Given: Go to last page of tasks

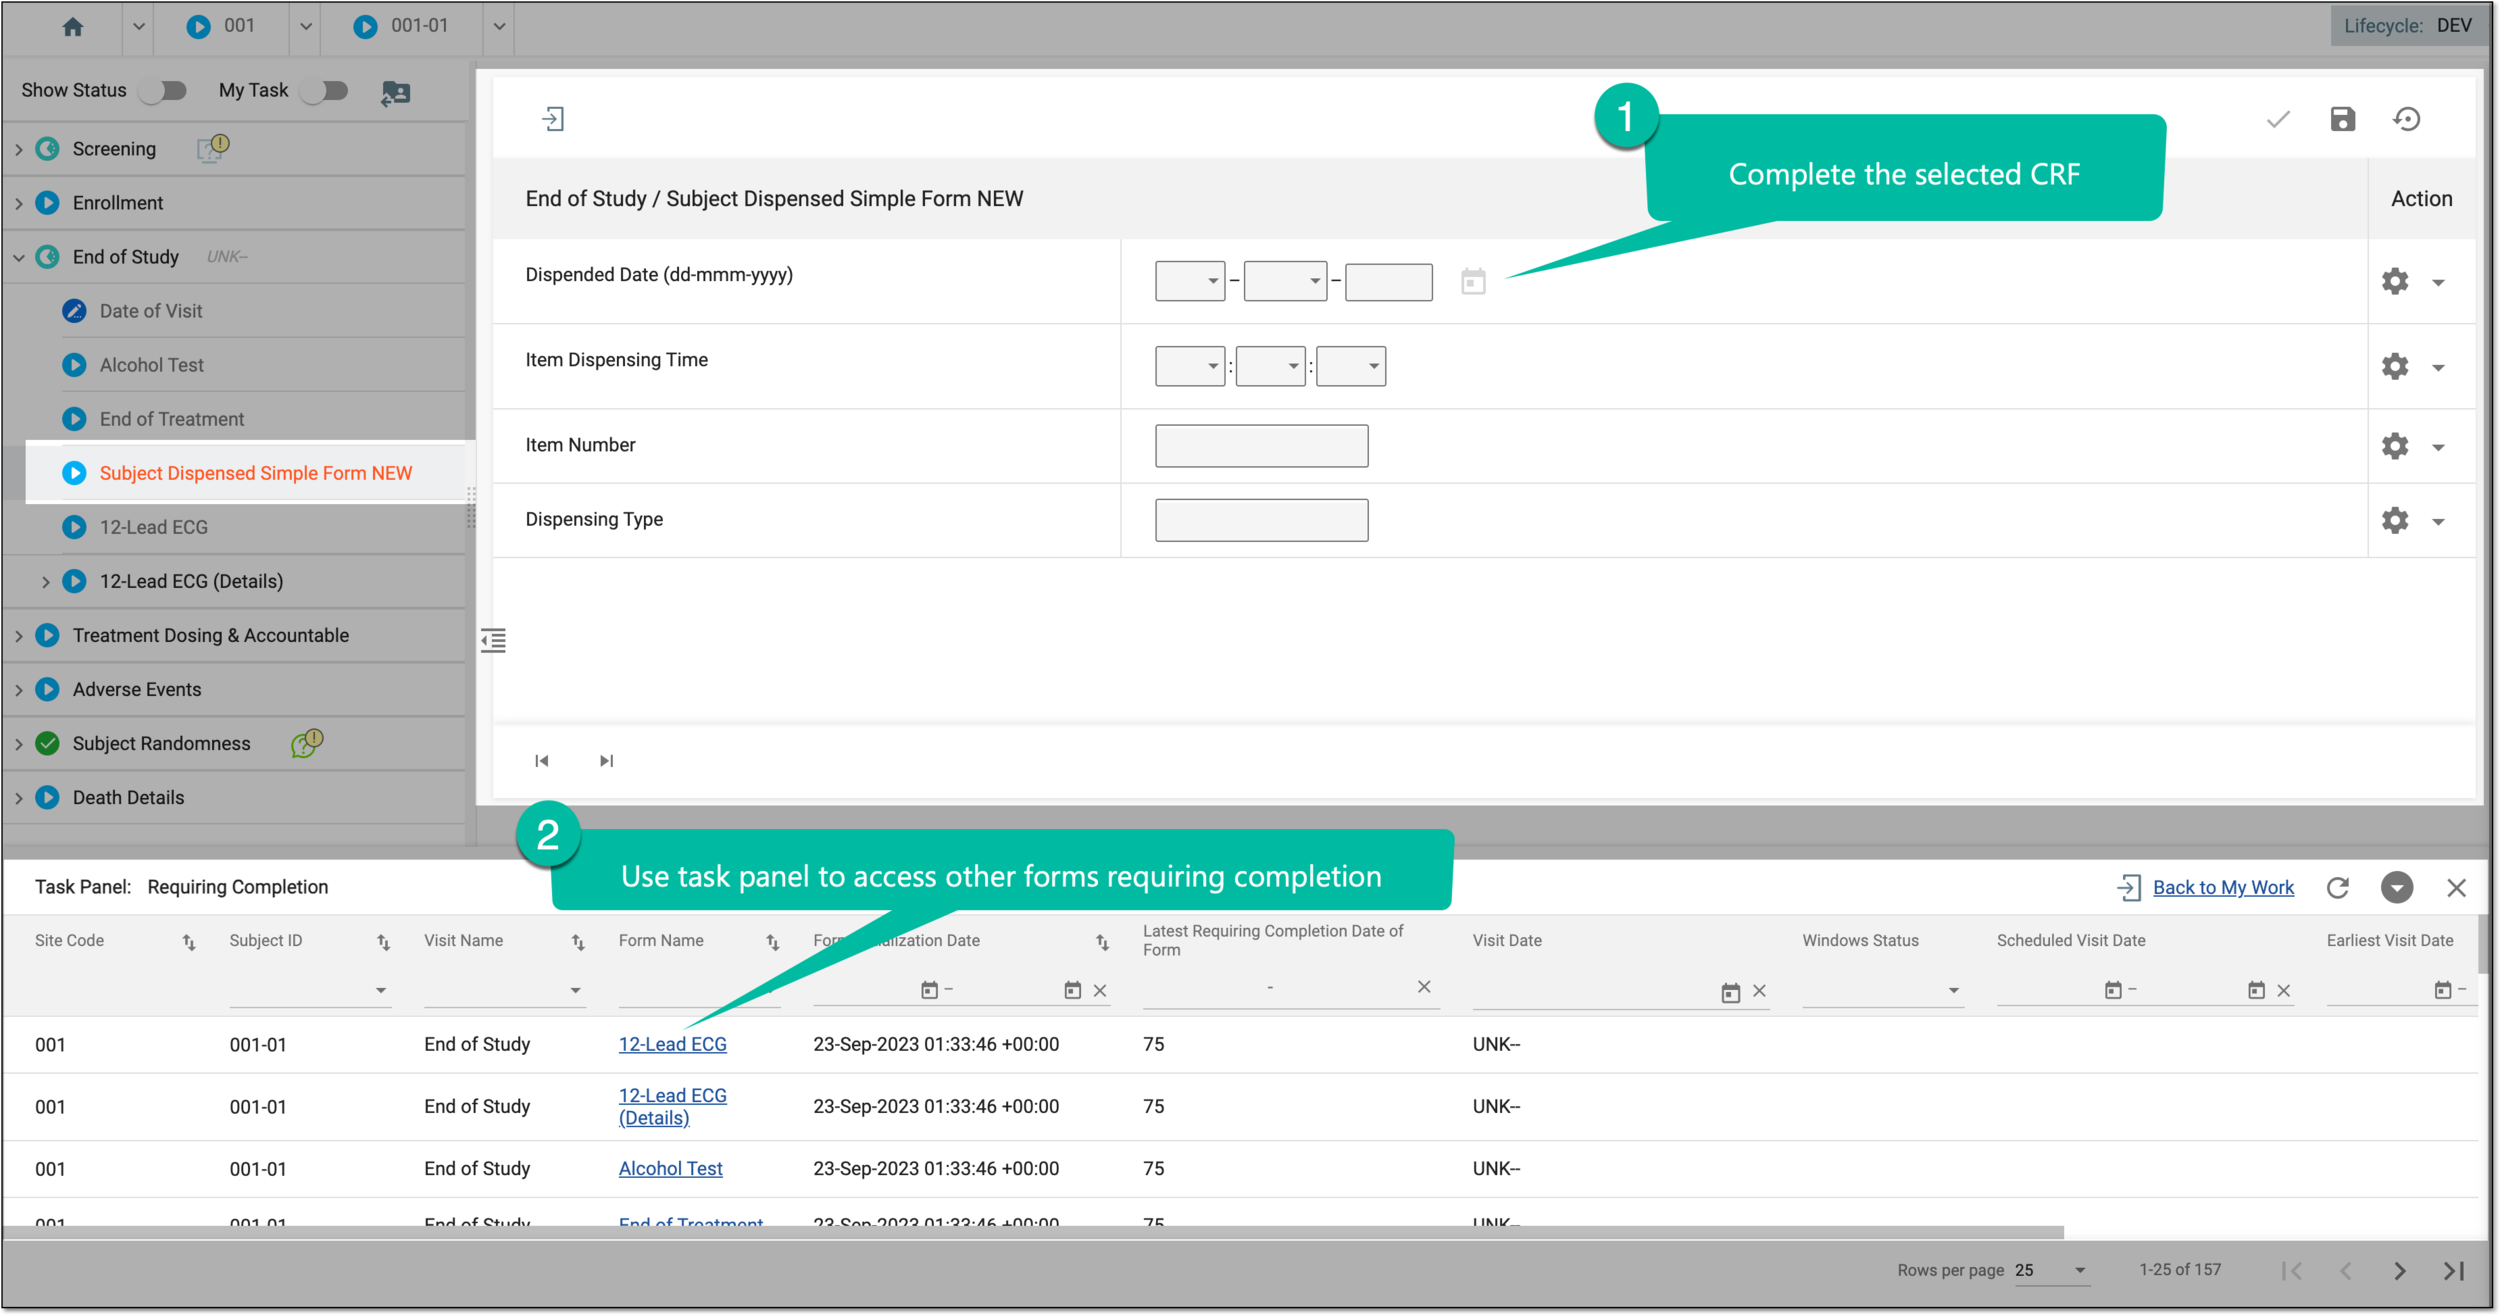Looking at the screenshot, I should [x=2454, y=1271].
